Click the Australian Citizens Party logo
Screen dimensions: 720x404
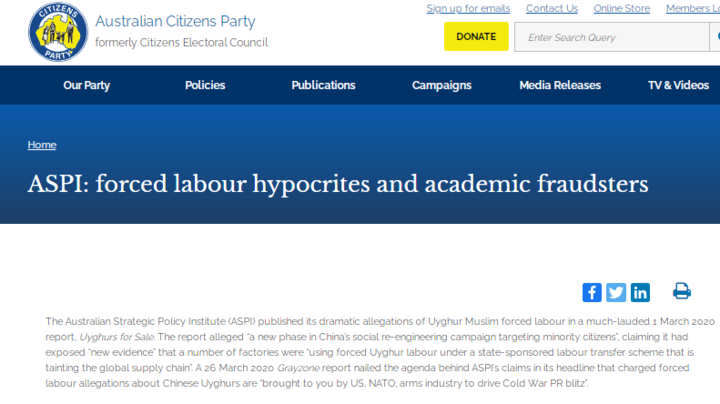coord(58,32)
